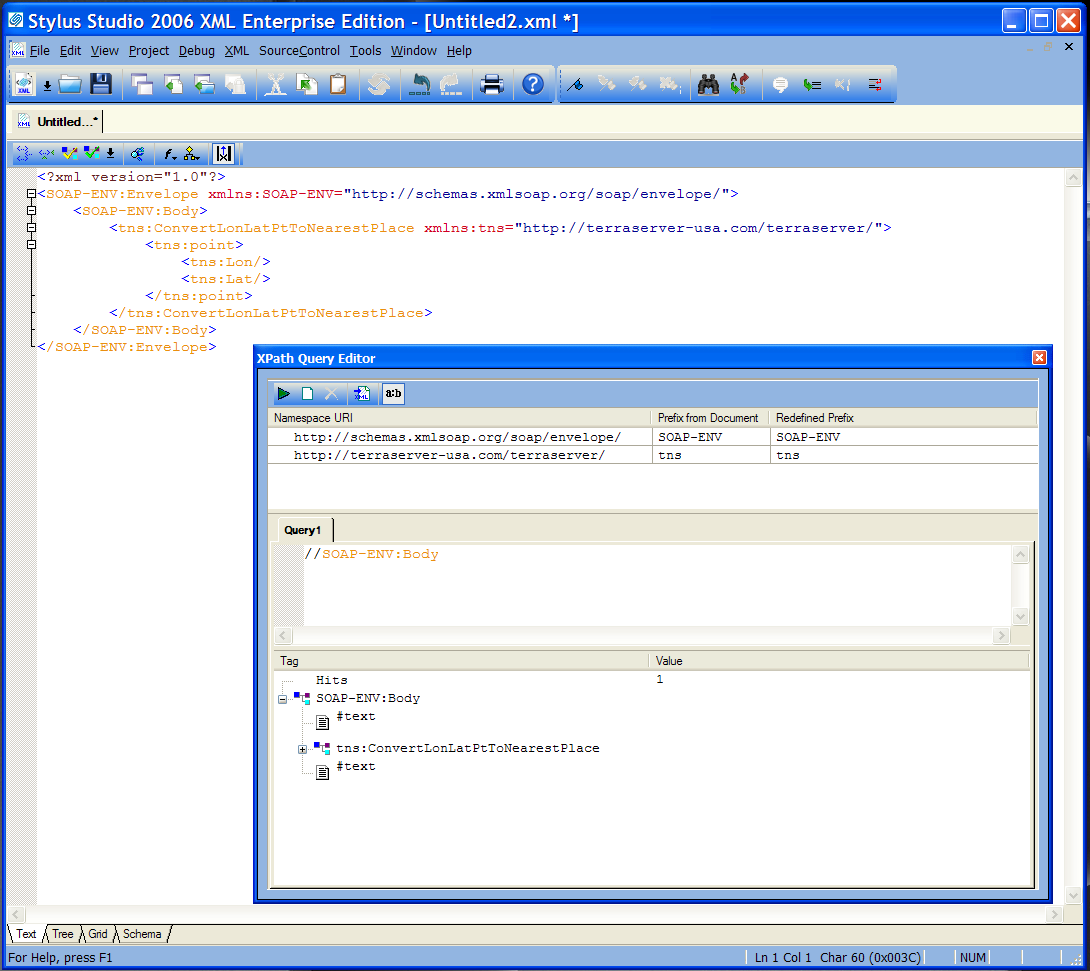Screen dimensions: 1090x971
Task: Click the Redefined Prefix column header
Action: tap(814, 418)
